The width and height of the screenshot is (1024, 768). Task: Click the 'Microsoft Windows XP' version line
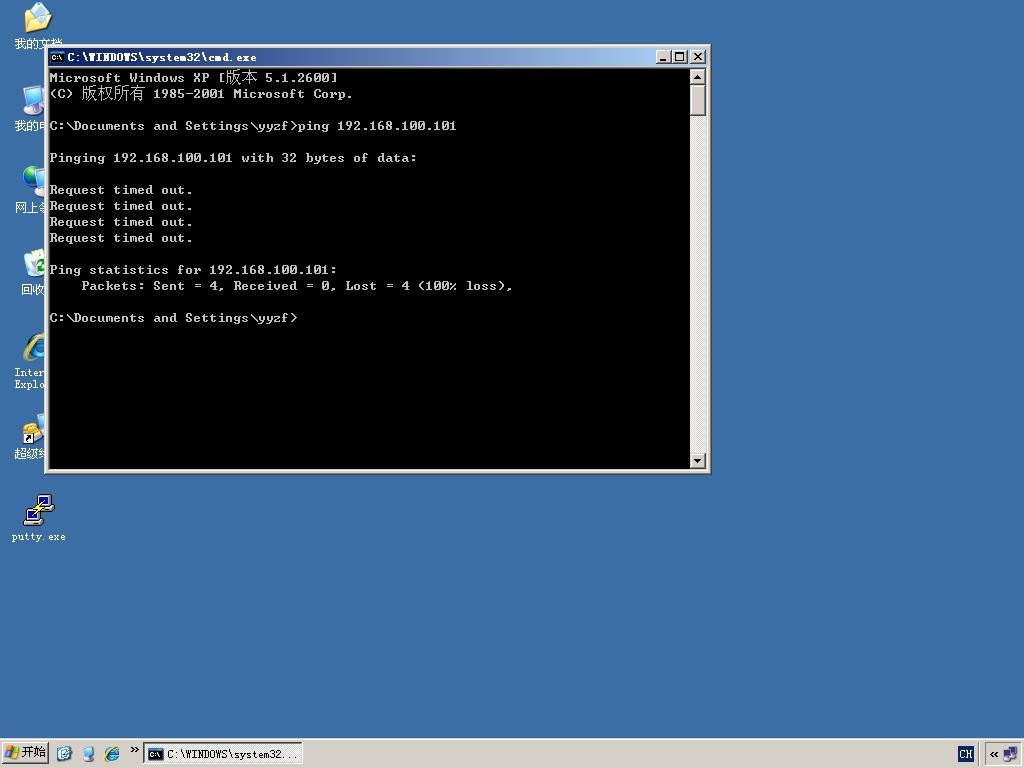pos(194,78)
